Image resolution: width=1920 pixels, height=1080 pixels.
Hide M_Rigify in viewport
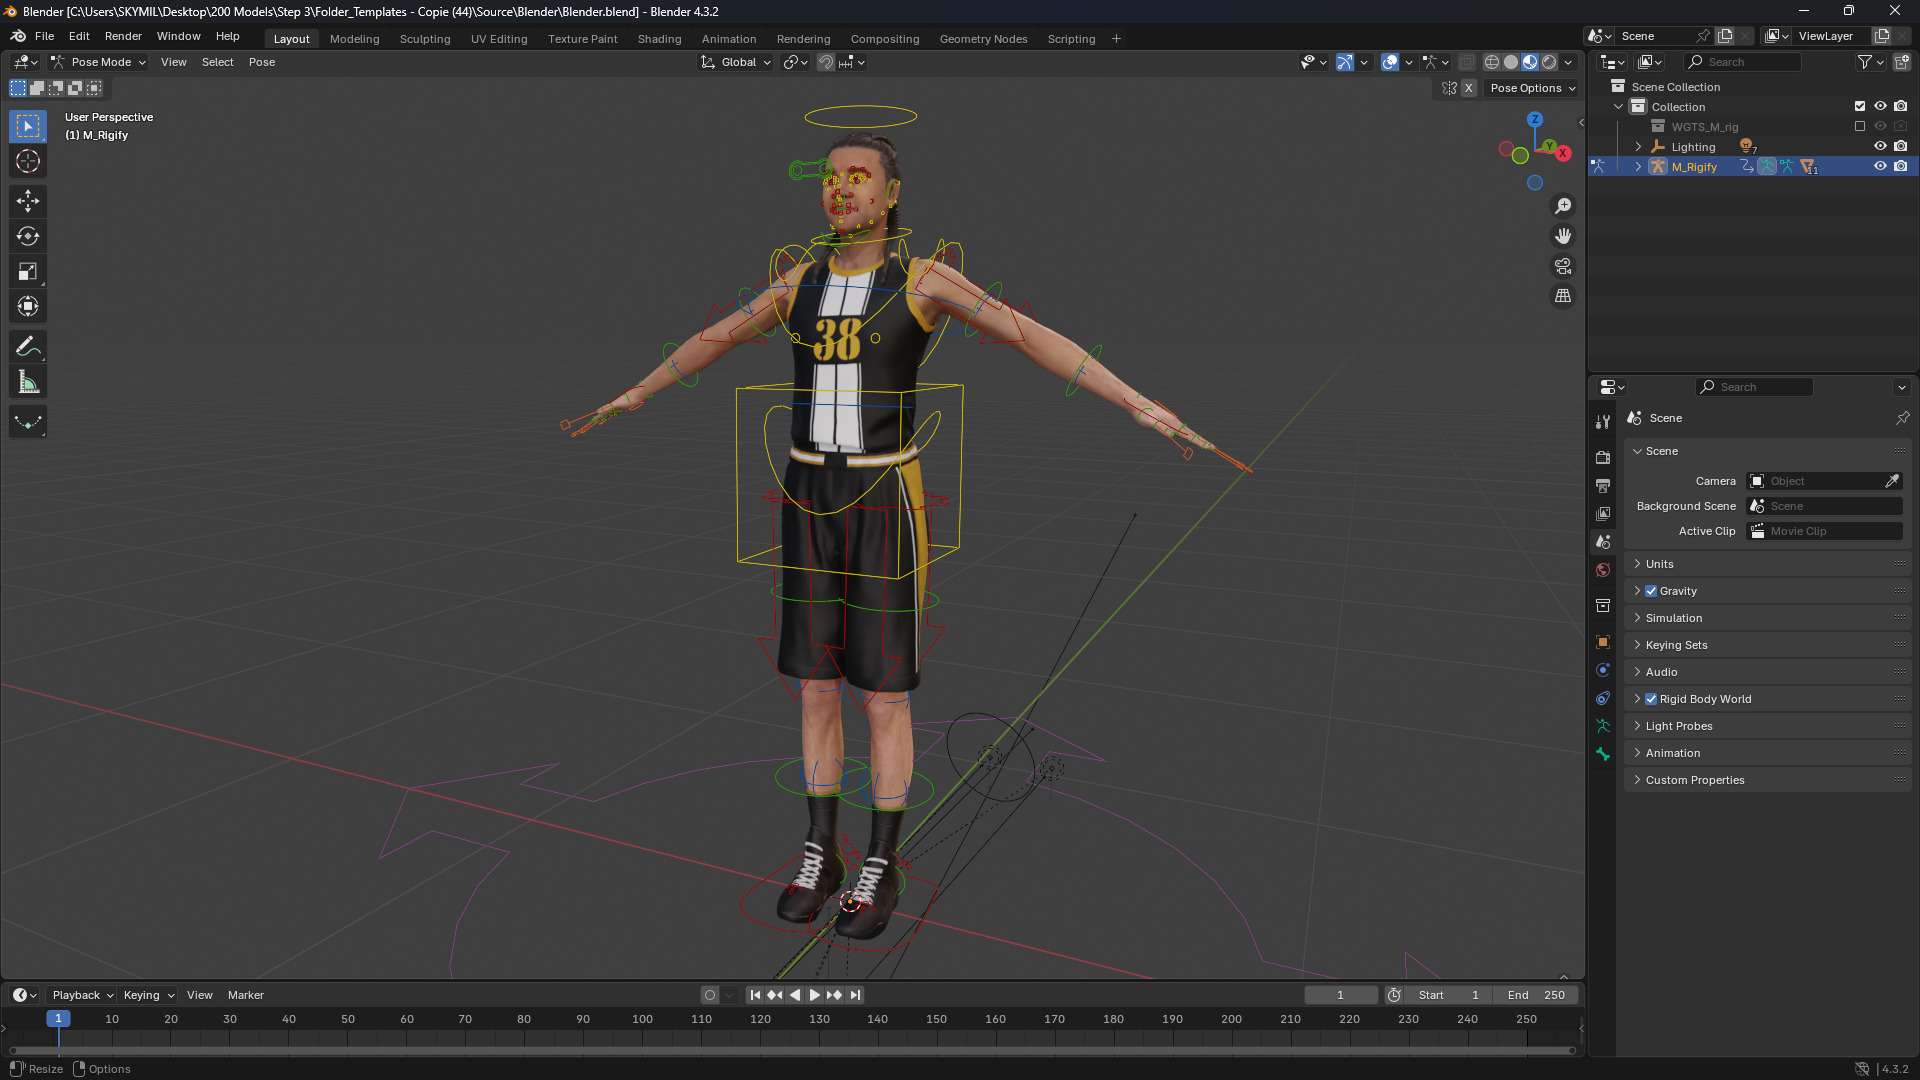1880,167
